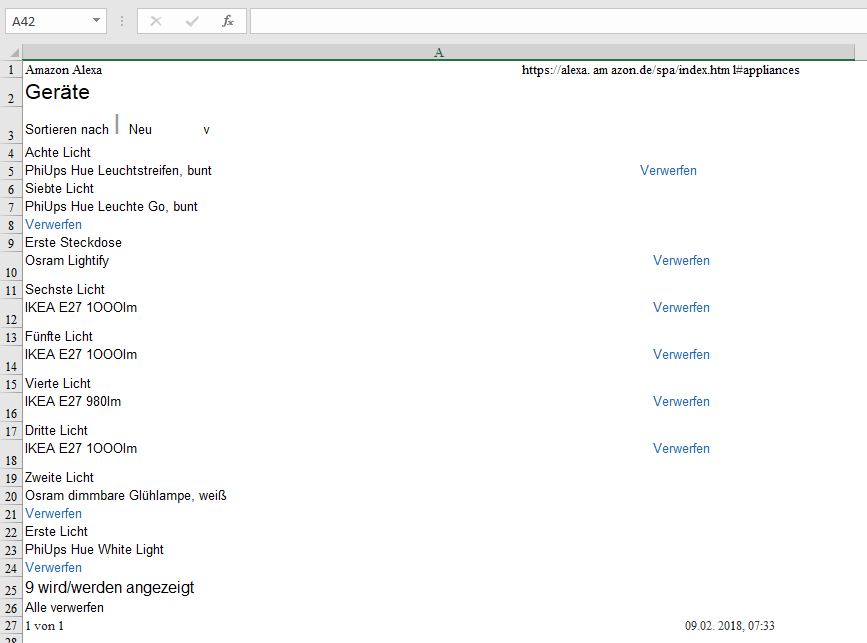Click the Insert Function fx icon
Screen dimensions: 867x643
pyautogui.click(x=228, y=21)
